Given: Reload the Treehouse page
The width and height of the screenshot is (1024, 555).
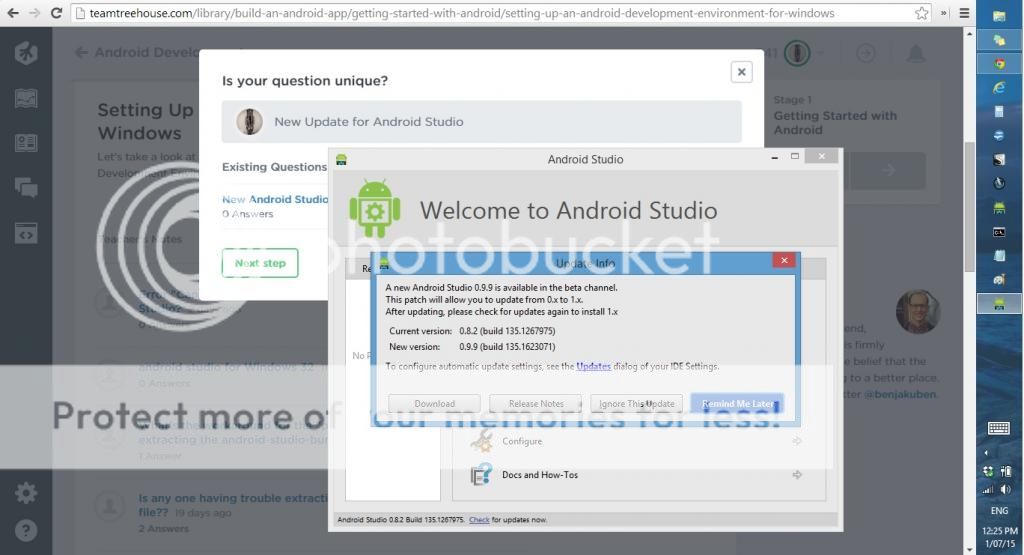Looking at the screenshot, I should 56,13.
